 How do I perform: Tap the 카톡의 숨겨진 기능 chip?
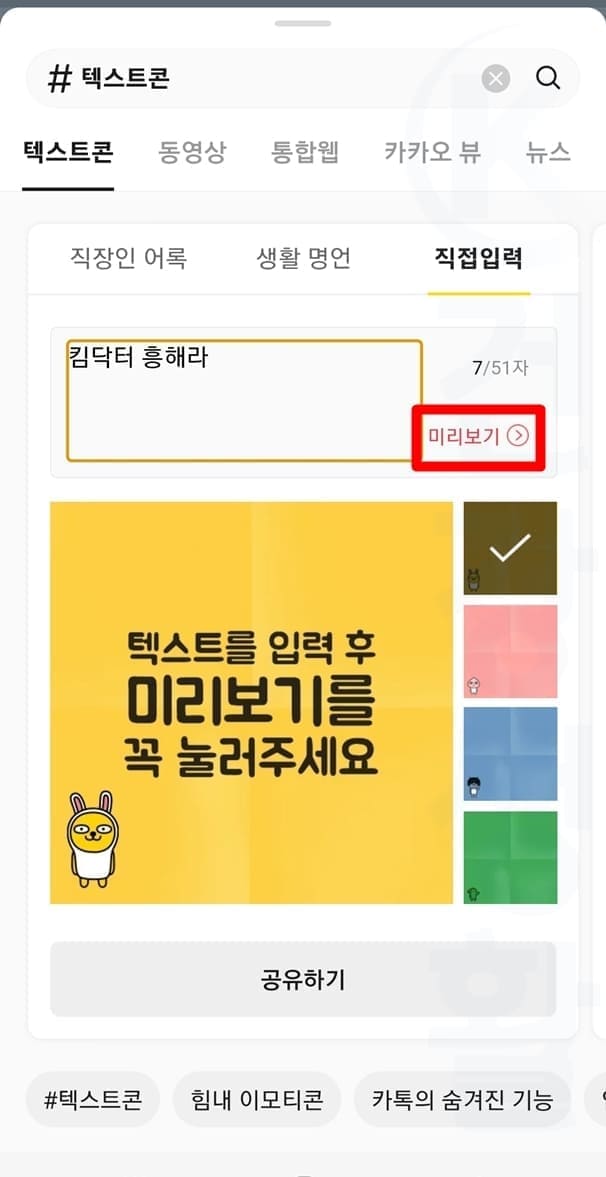[x=463, y=1100]
